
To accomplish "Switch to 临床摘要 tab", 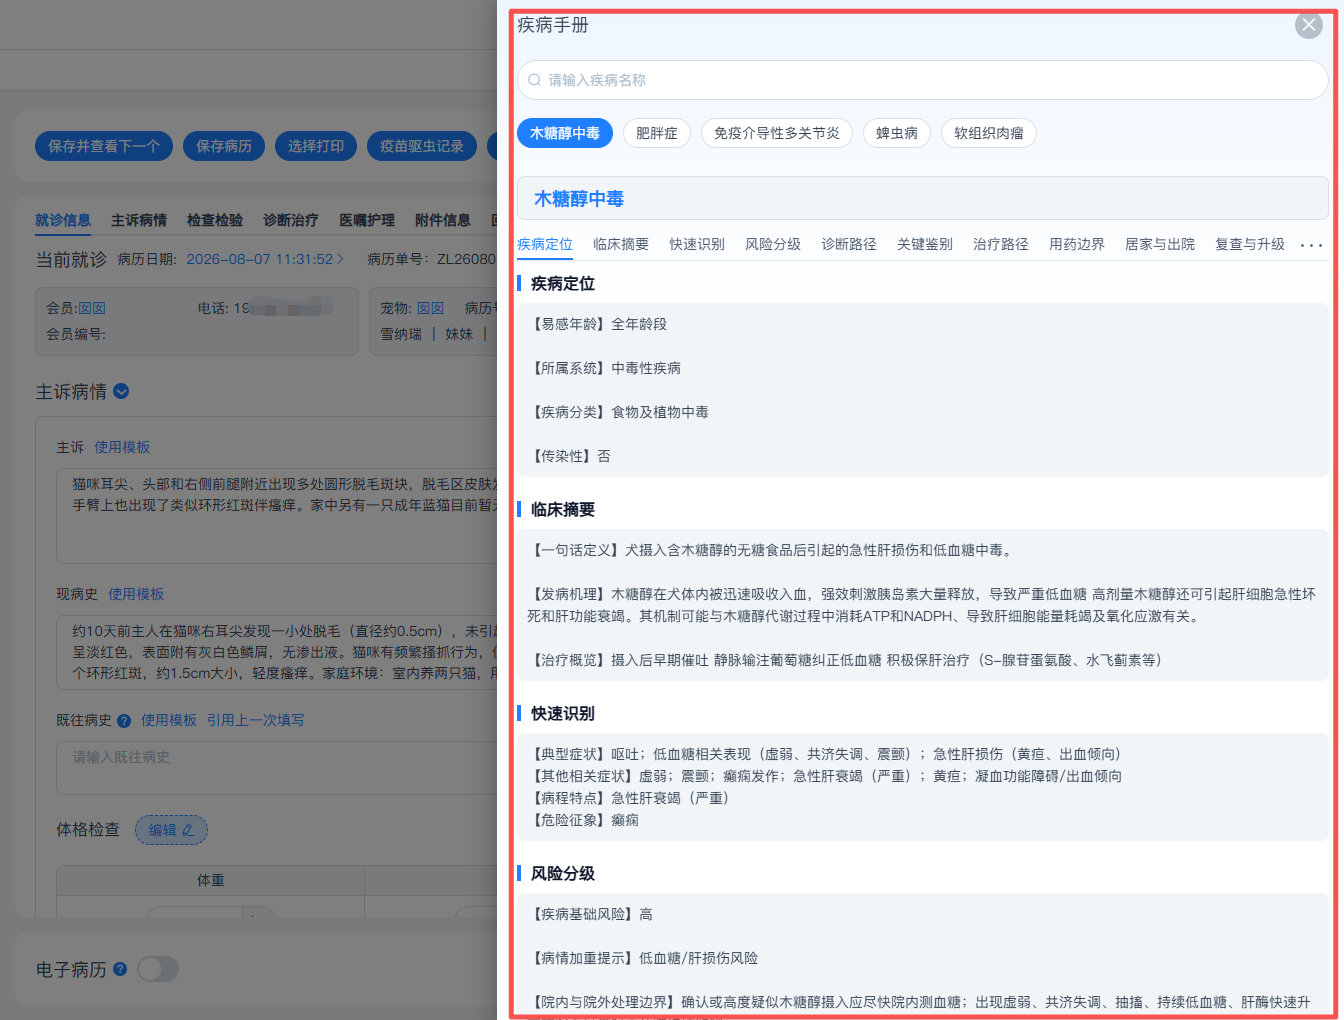I will tap(621, 244).
